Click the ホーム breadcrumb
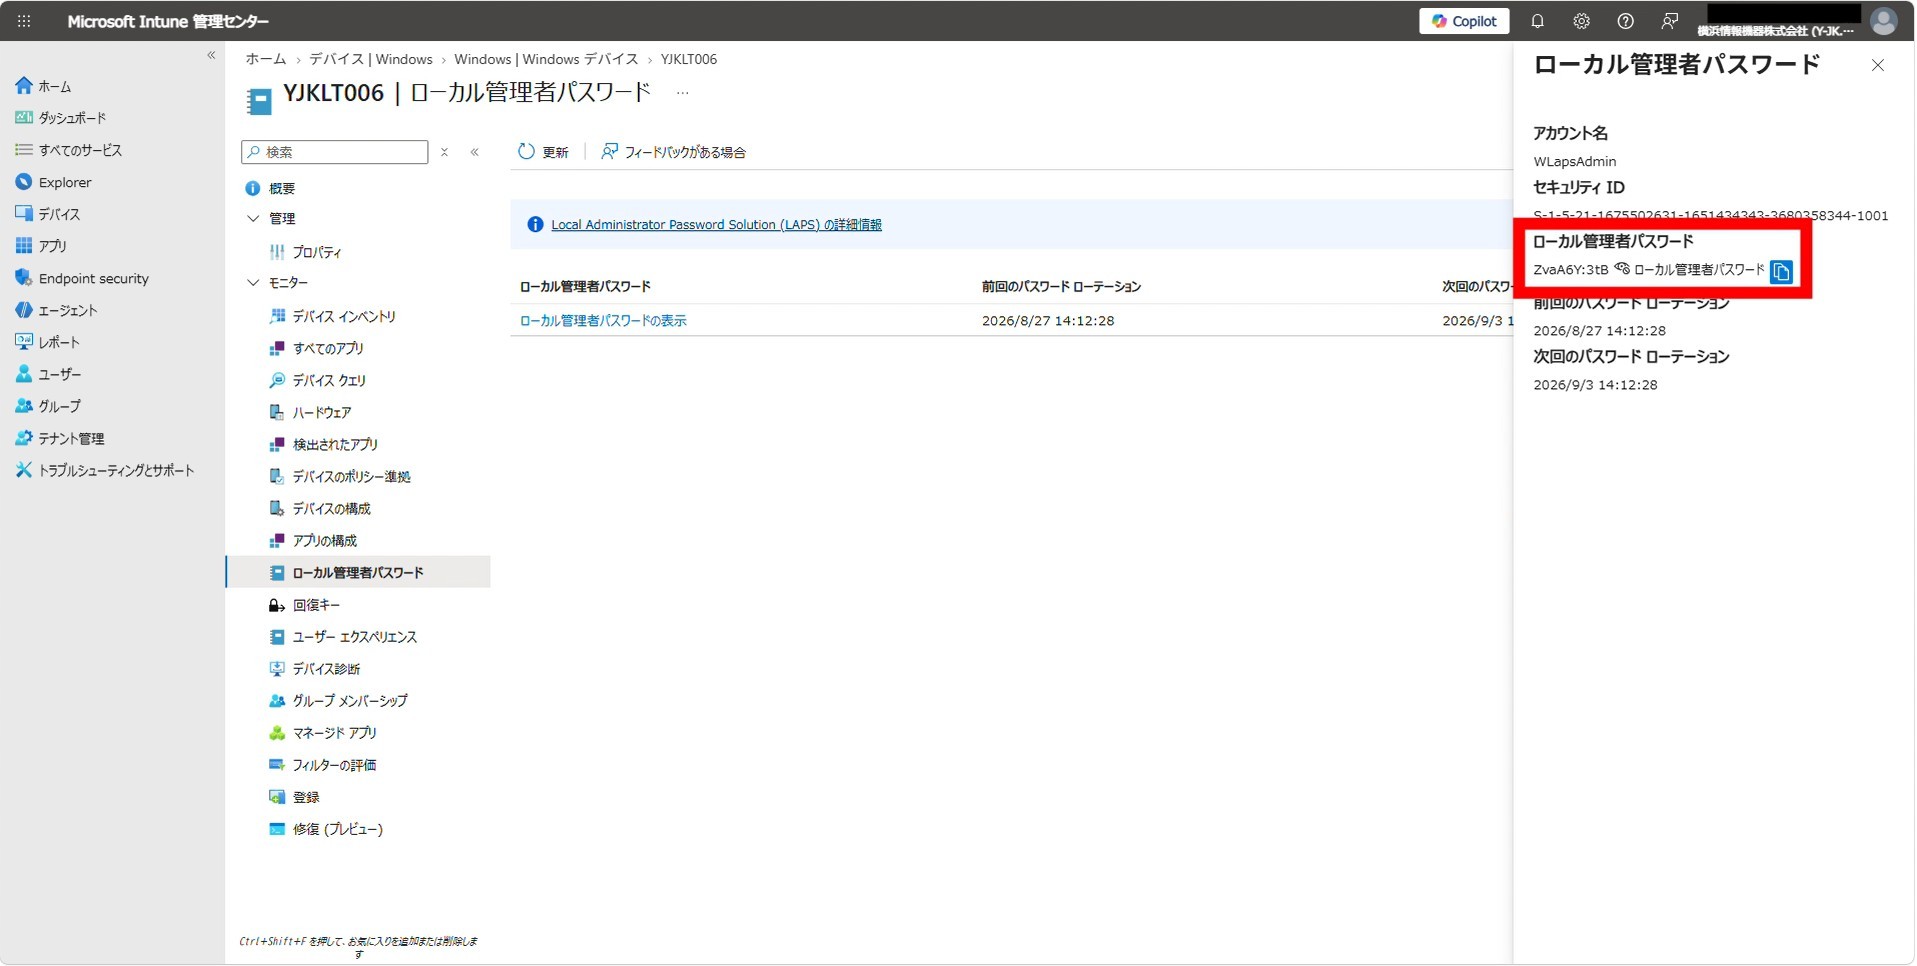This screenshot has height=966, width=1917. tap(266, 59)
